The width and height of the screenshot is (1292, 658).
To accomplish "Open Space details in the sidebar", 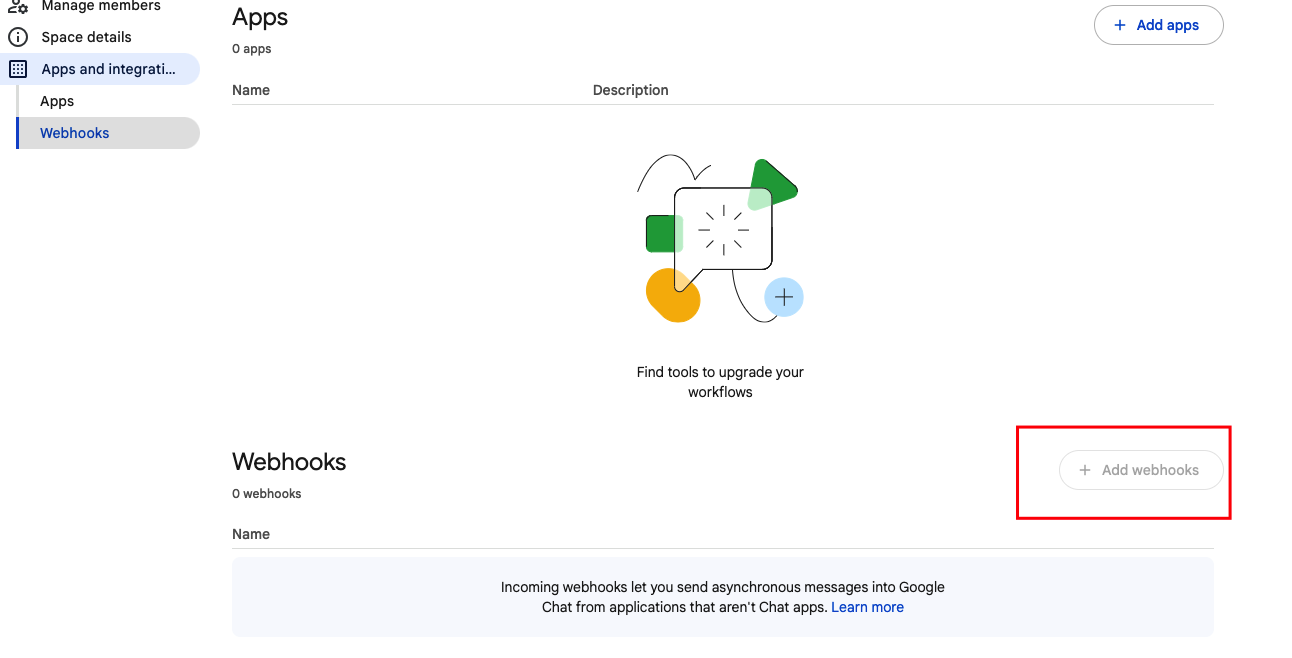I will (x=86, y=37).
